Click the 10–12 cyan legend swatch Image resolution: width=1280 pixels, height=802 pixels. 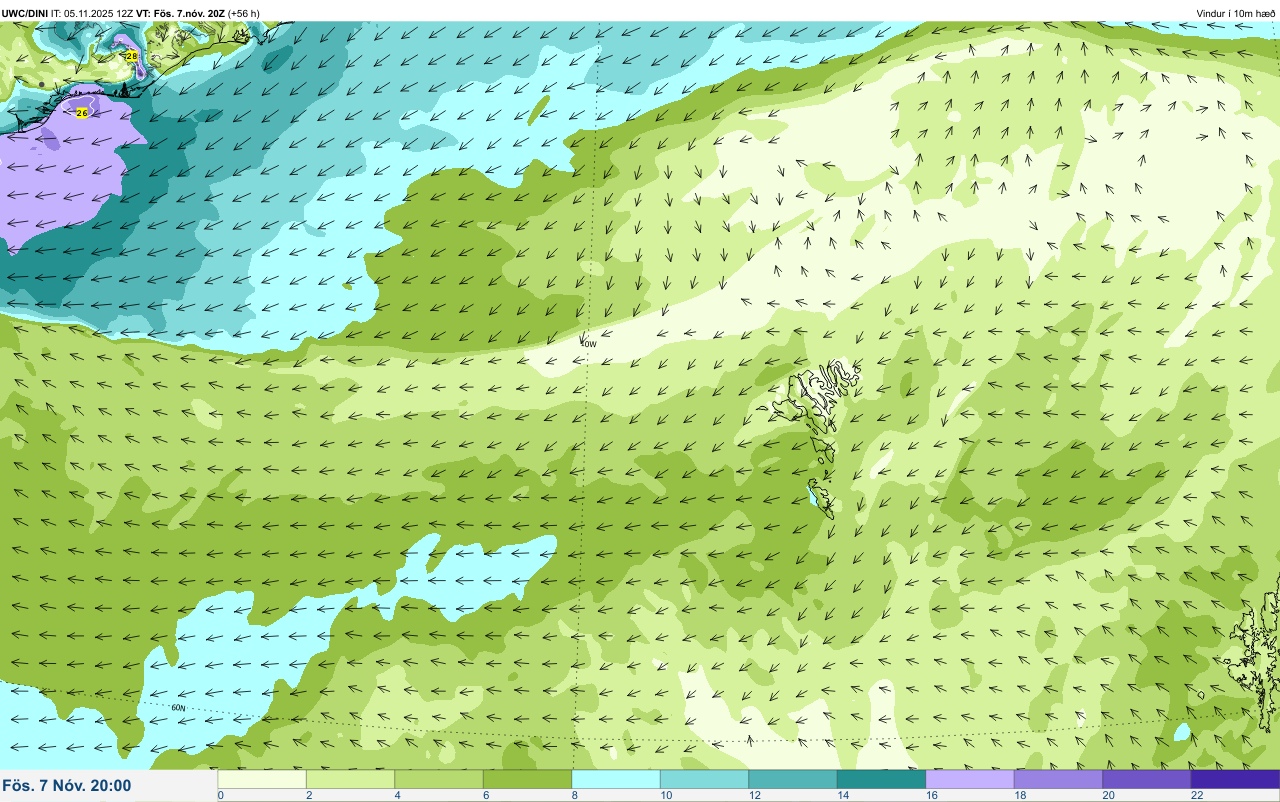coord(704,779)
